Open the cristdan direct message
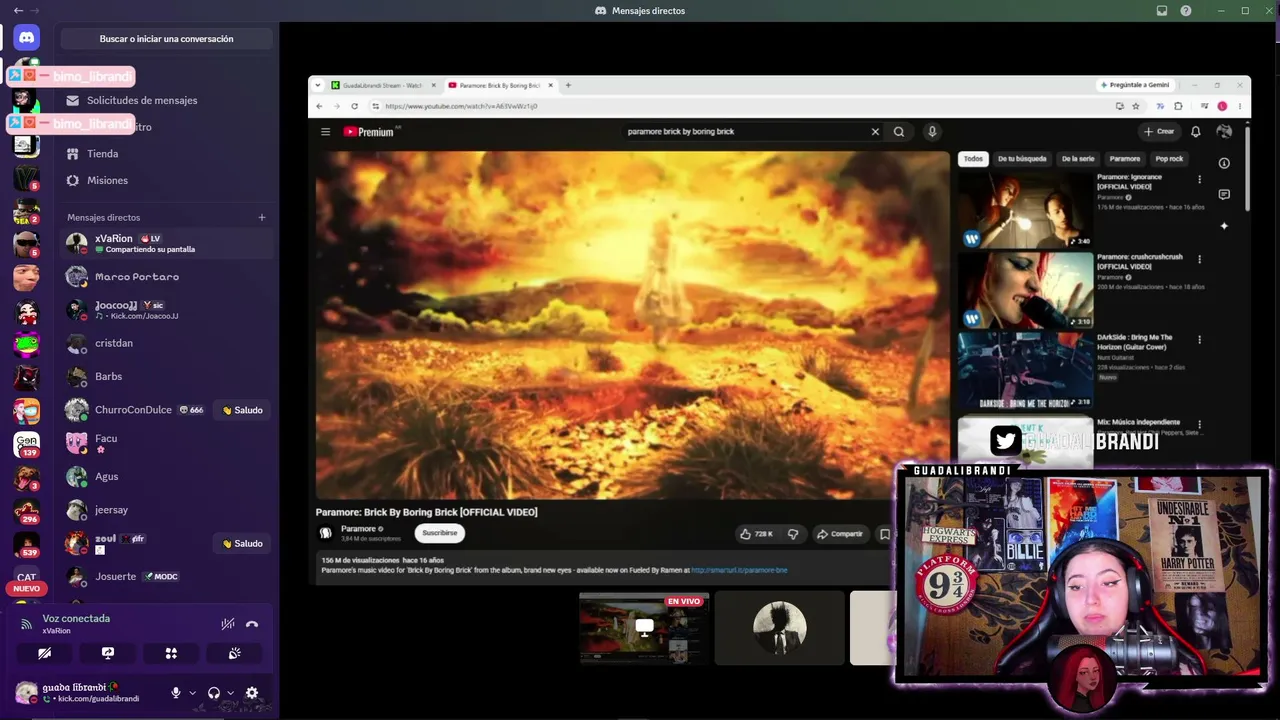 [166, 343]
